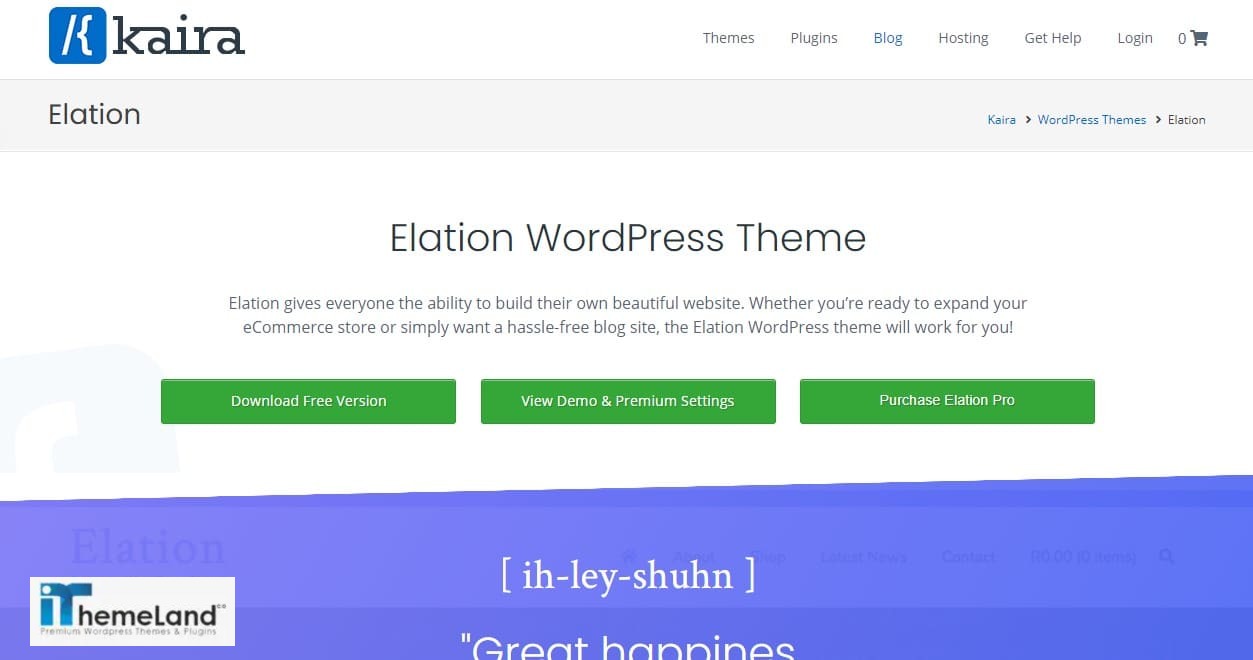Click the Download Free Version button
Image resolution: width=1253 pixels, height=660 pixels.
pos(308,401)
